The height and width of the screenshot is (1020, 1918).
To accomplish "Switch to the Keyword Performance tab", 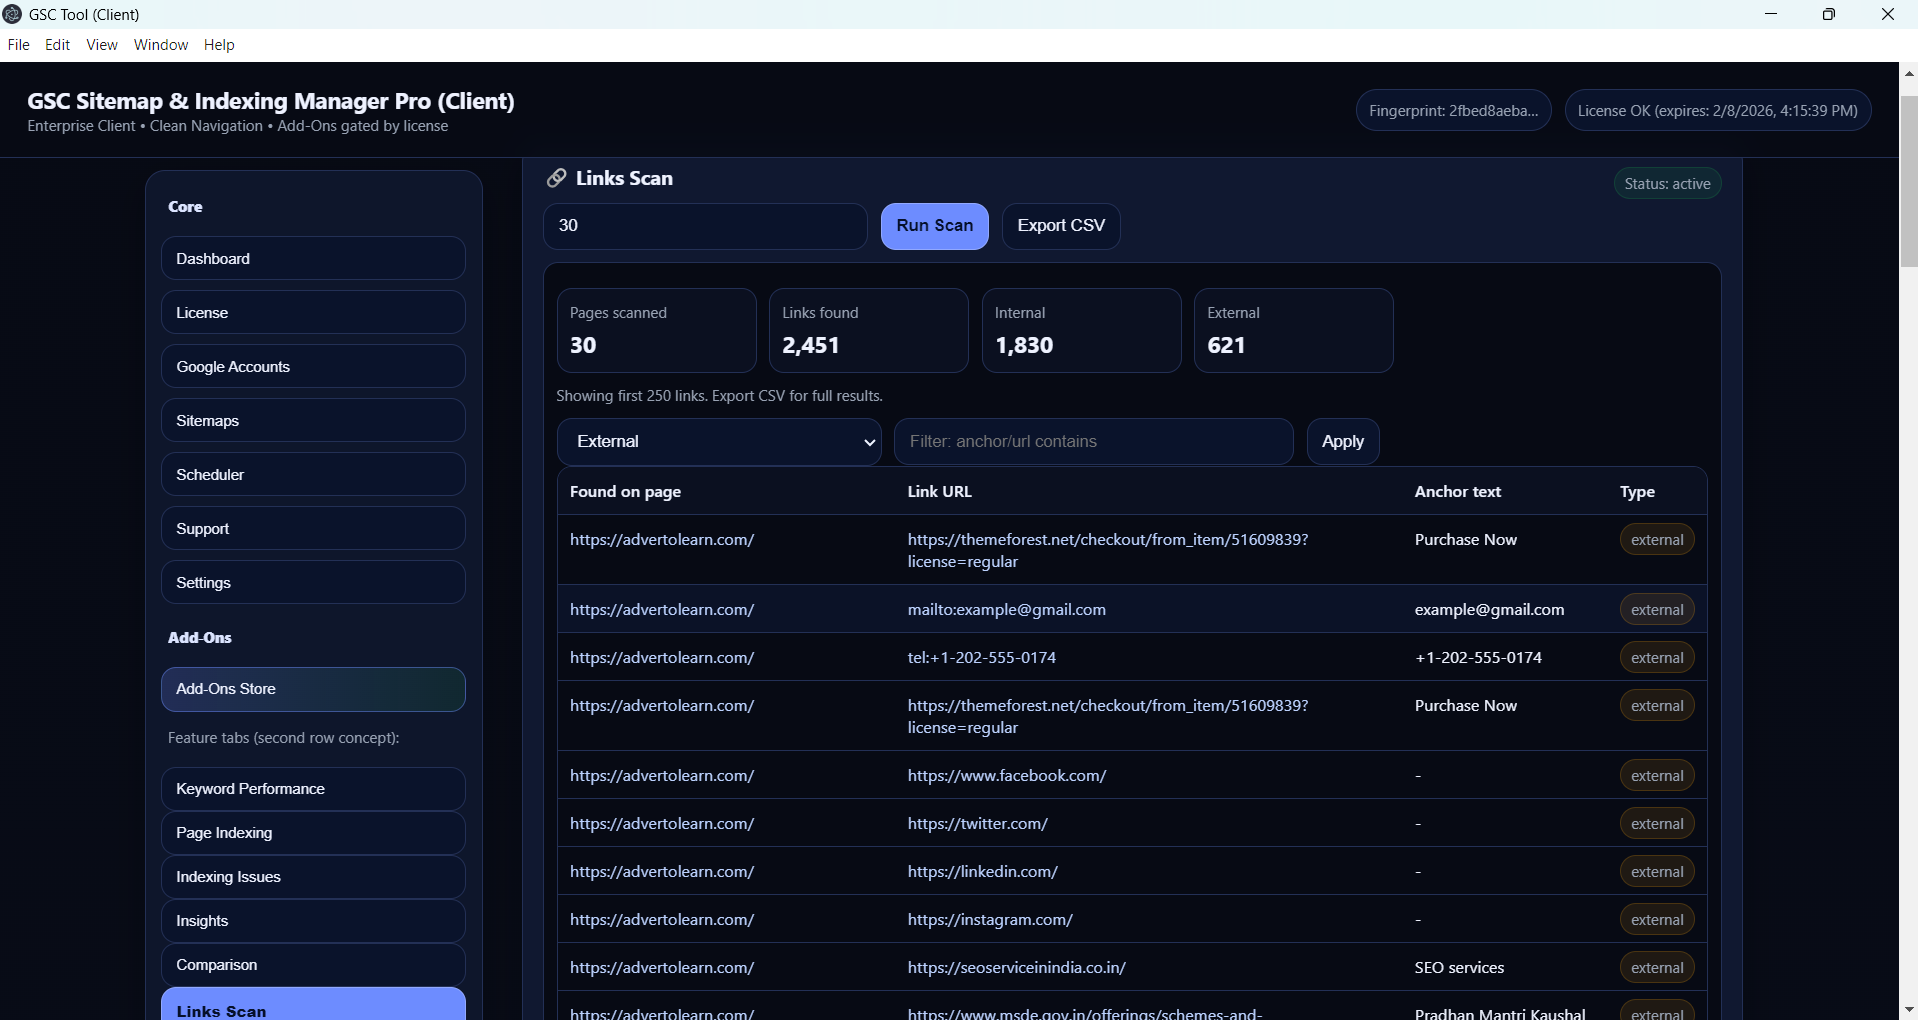I will tap(312, 789).
